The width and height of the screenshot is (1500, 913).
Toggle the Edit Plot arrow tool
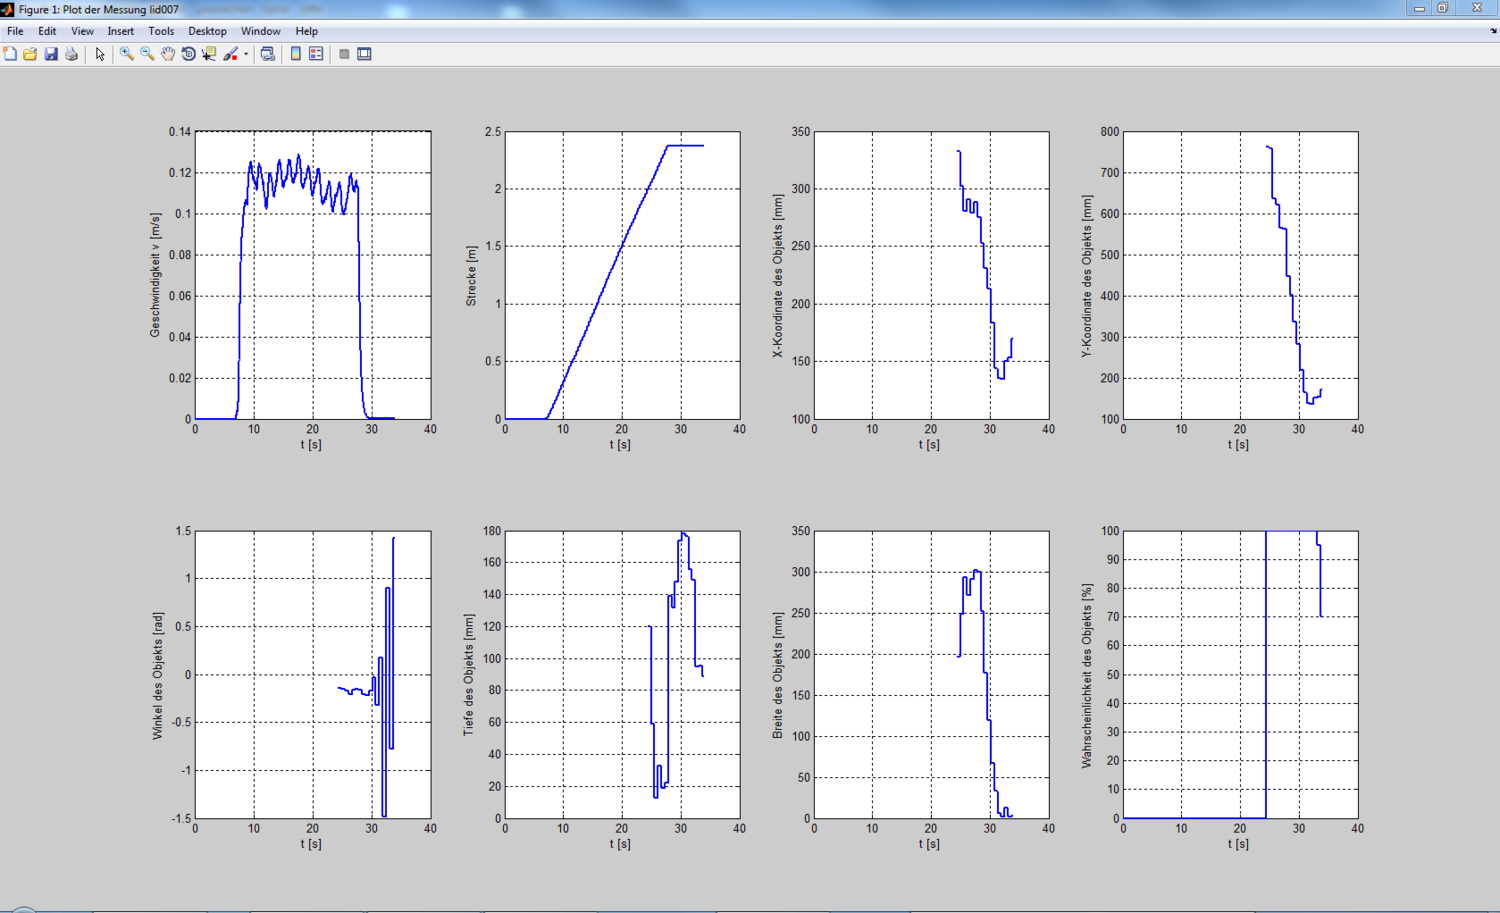[100, 54]
